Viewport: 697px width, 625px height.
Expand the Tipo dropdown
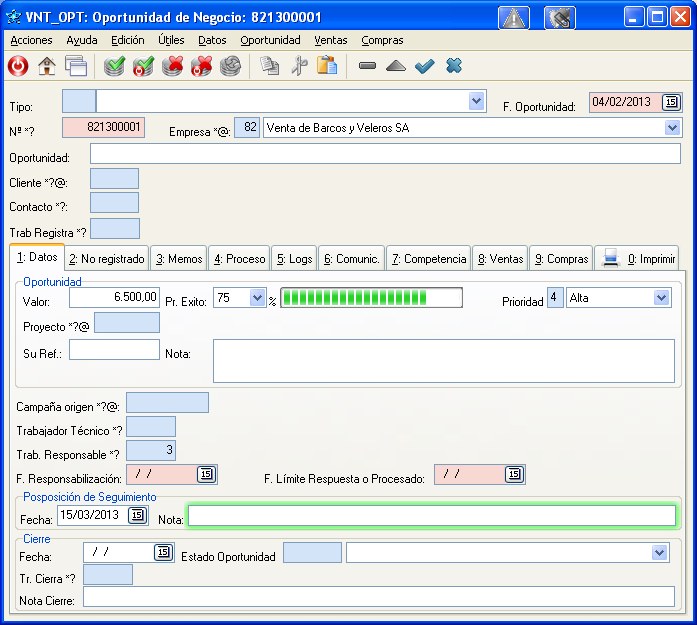477,101
